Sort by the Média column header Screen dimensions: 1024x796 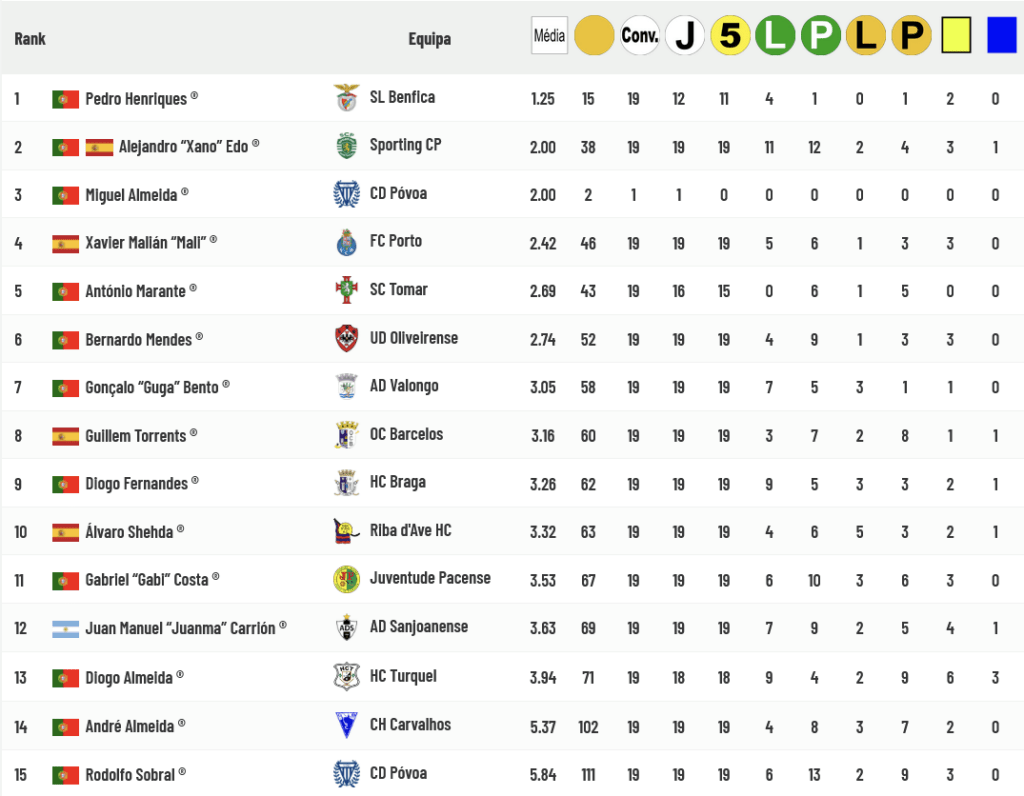(x=549, y=36)
